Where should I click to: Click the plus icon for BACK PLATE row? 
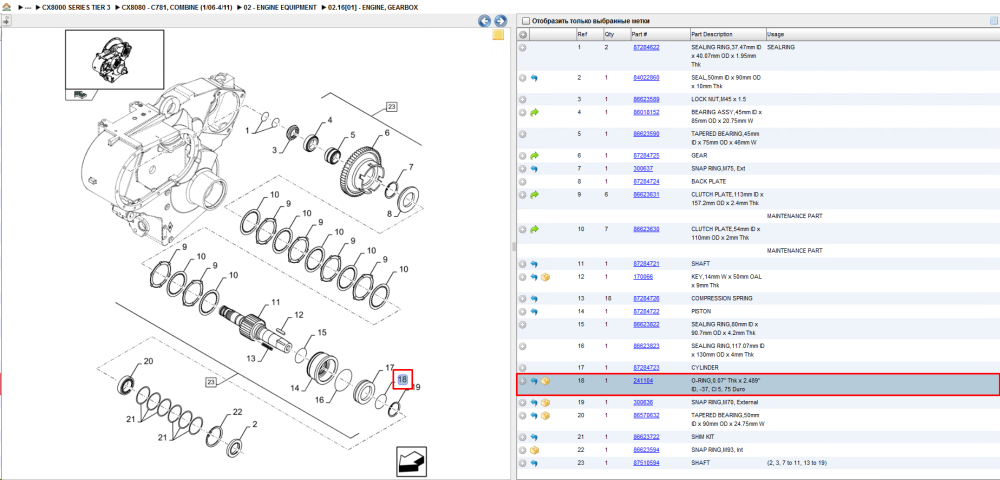click(x=522, y=182)
